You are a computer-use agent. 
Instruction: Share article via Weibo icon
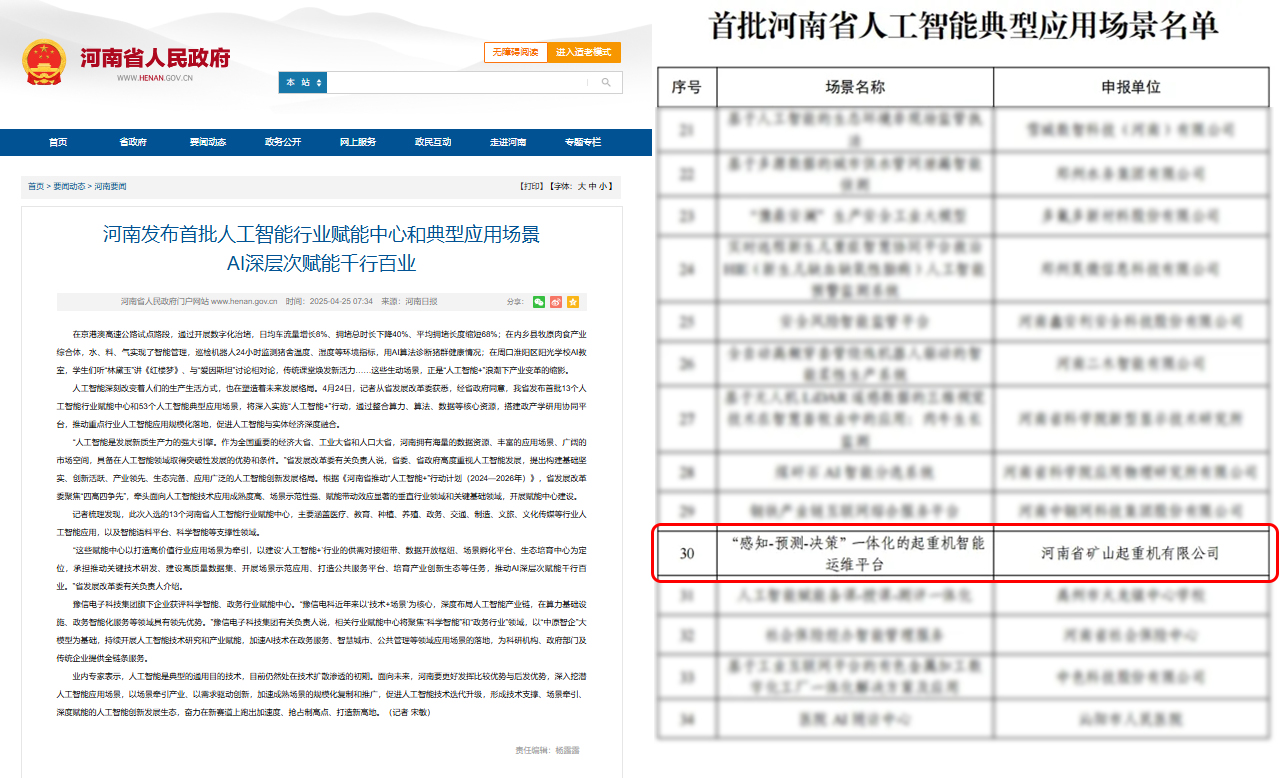click(557, 301)
